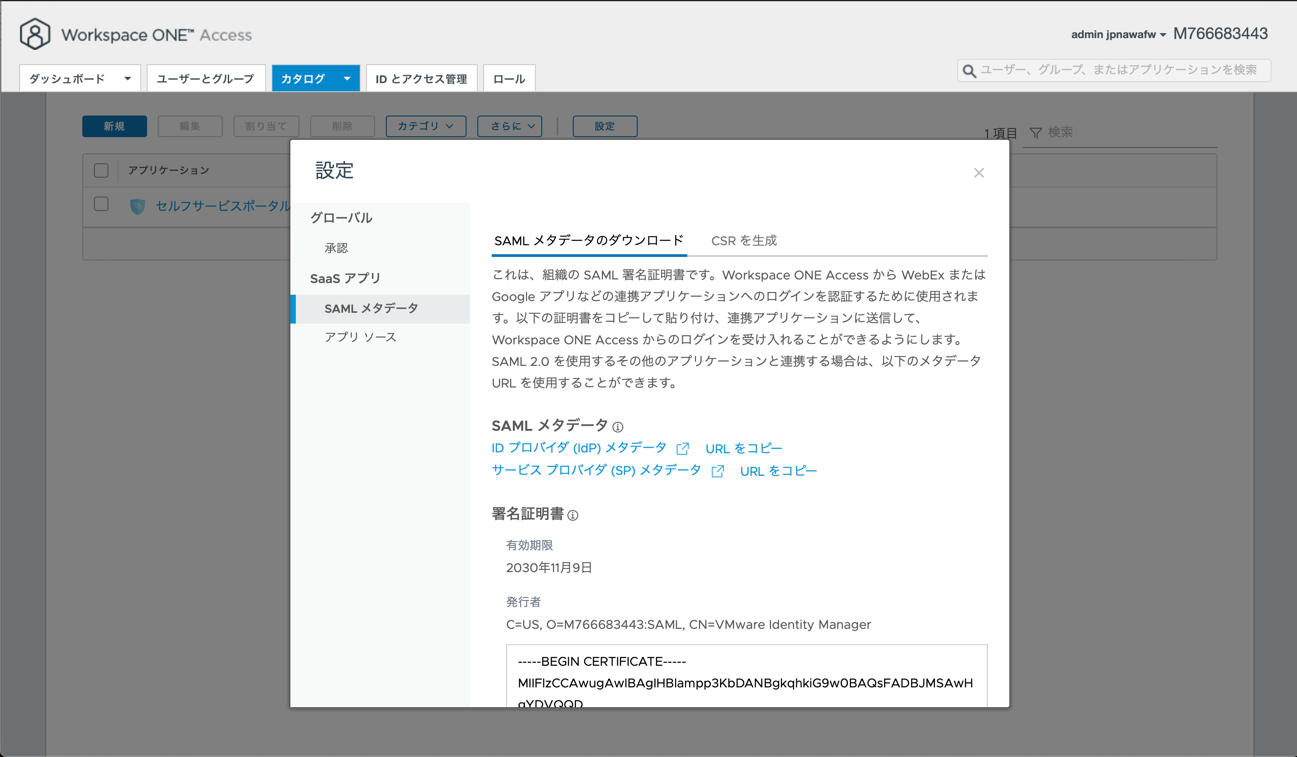Click the SaaS アプリ sidebar heading
1297x757 pixels.
(x=345, y=278)
